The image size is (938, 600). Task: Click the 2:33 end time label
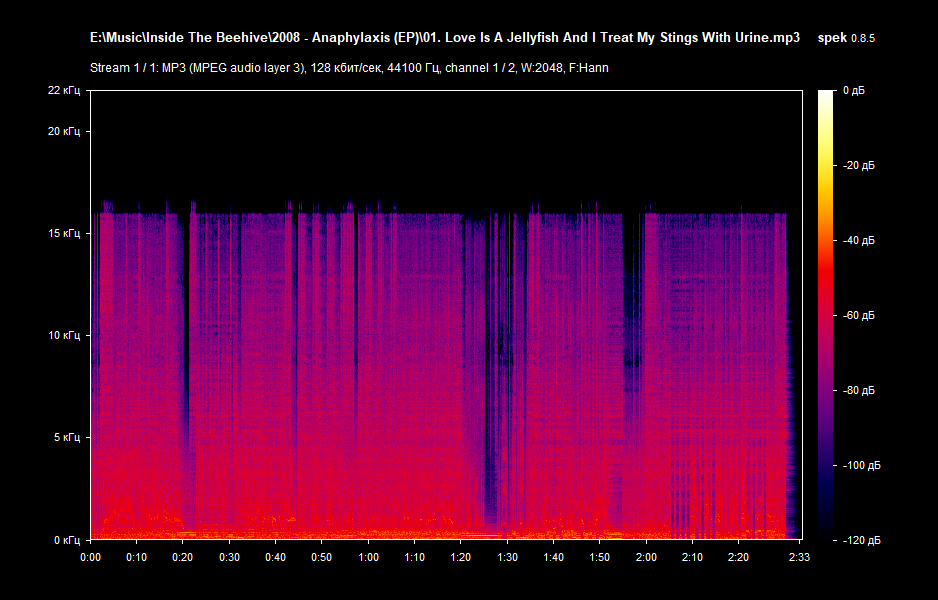pyautogui.click(x=798, y=557)
